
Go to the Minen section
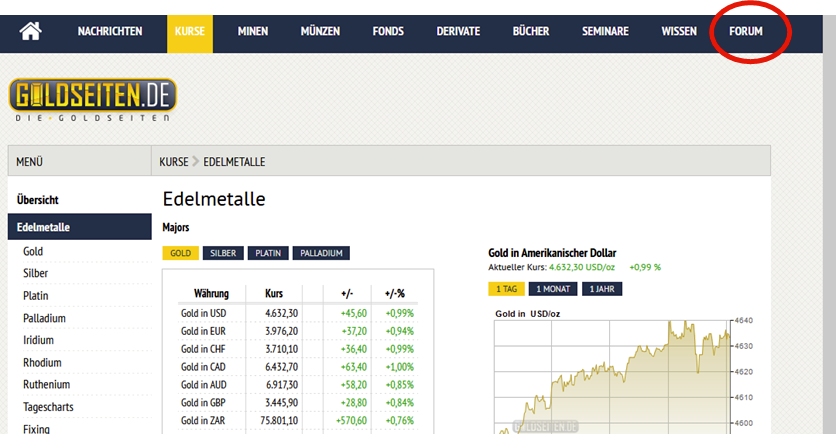pos(253,31)
